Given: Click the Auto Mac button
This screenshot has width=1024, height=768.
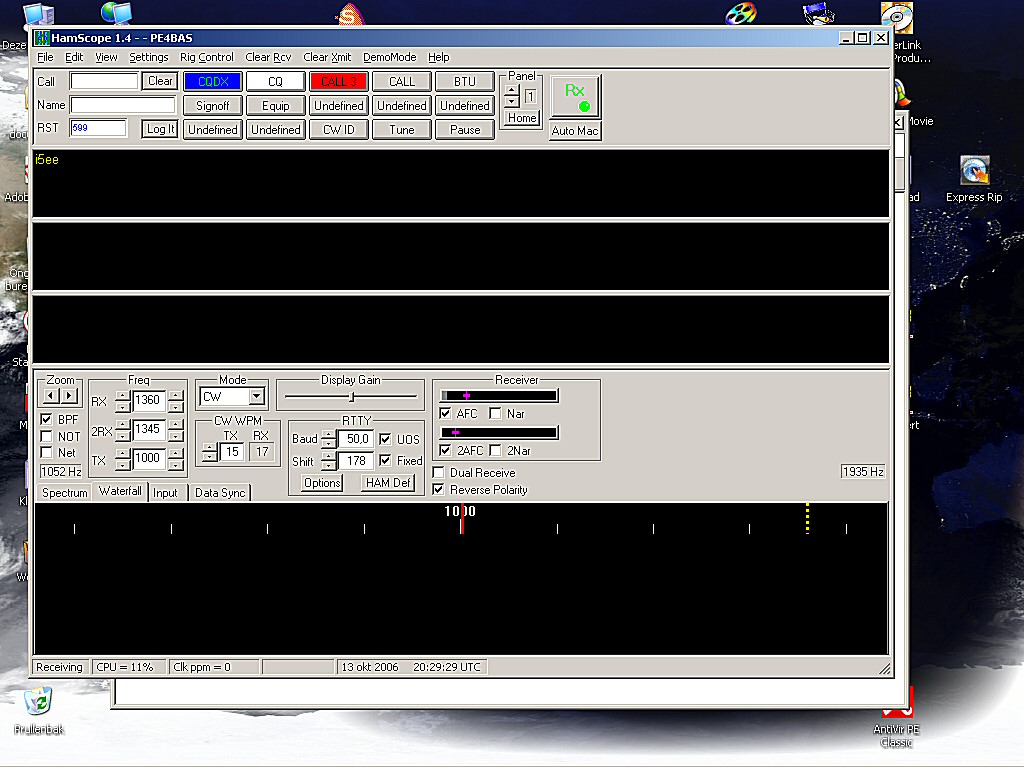Looking at the screenshot, I should click(575, 131).
